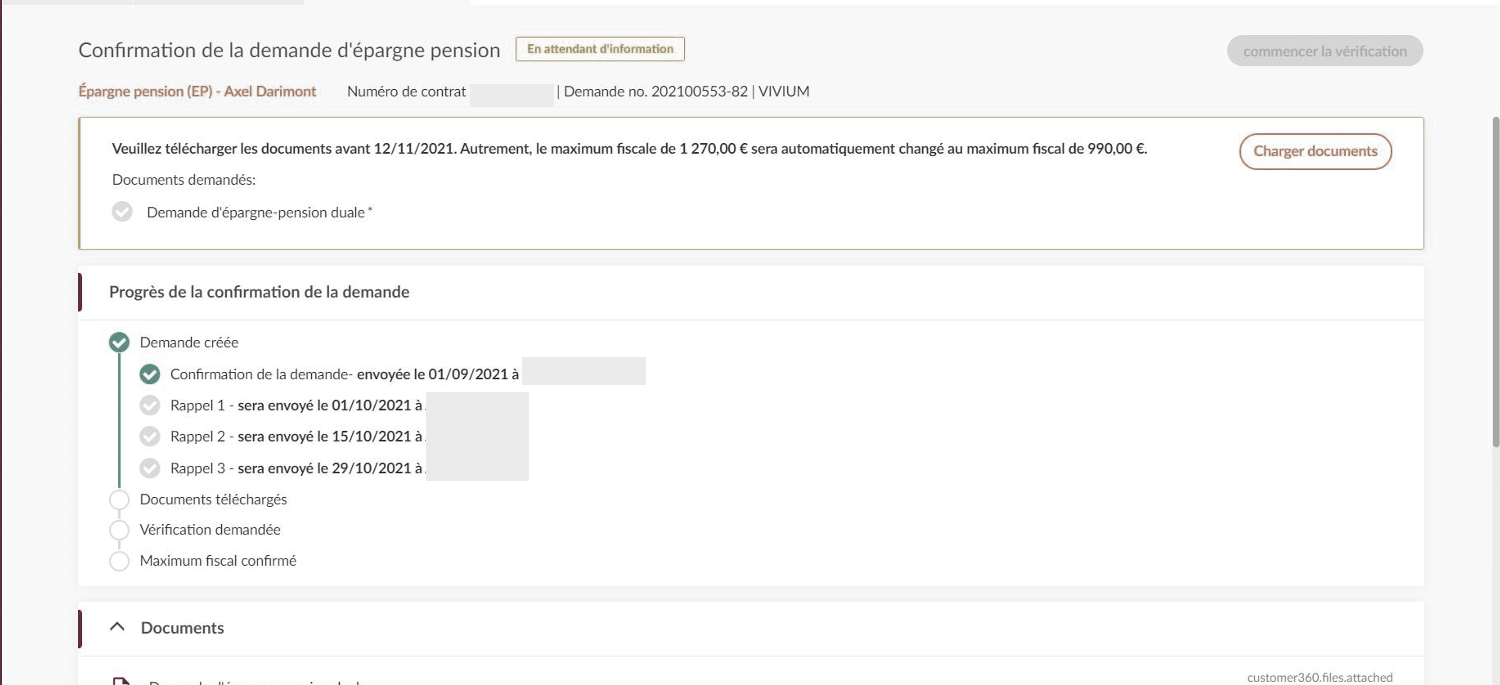Click the grey Rappel 3 check icon
Image resolution: width=1500 pixels, height=685 pixels.
pyautogui.click(x=150, y=467)
